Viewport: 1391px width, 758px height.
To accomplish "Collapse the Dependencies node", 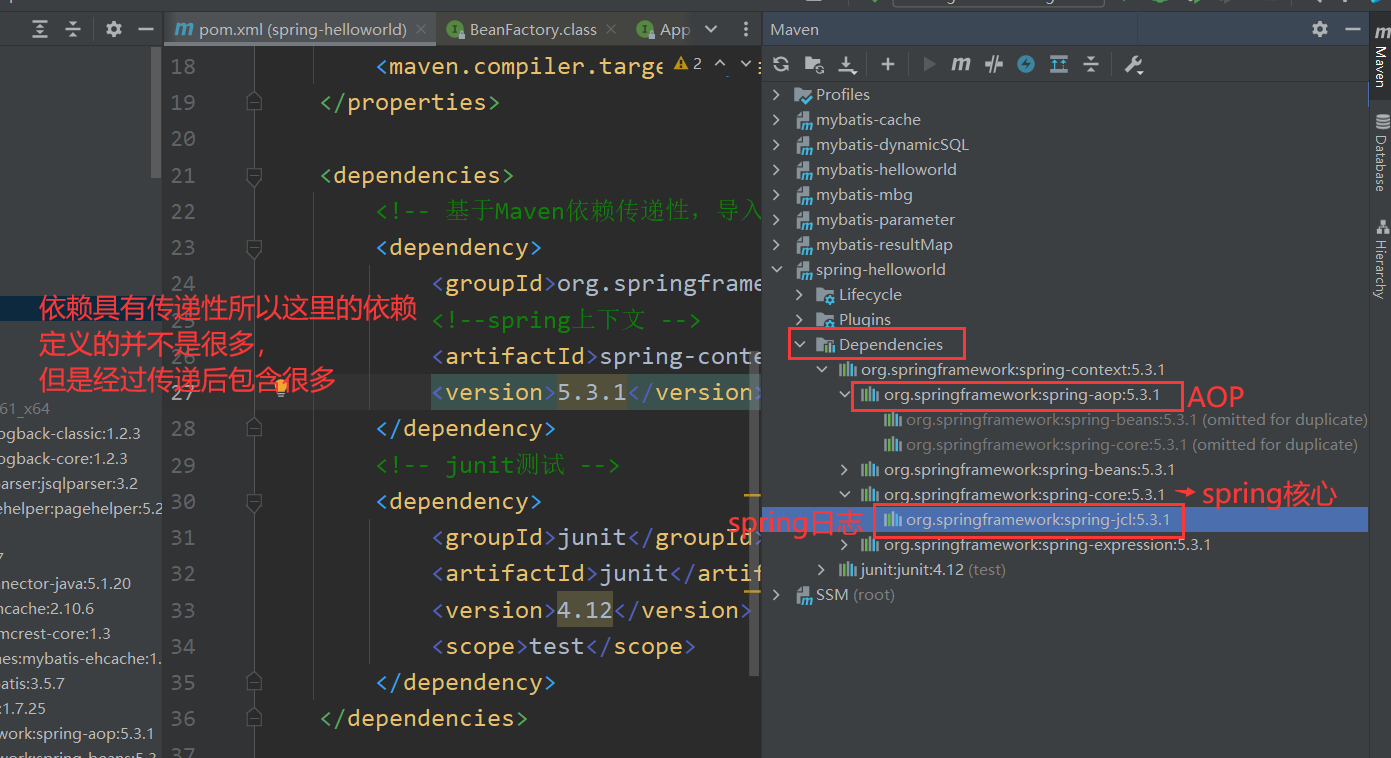I will tap(800, 344).
